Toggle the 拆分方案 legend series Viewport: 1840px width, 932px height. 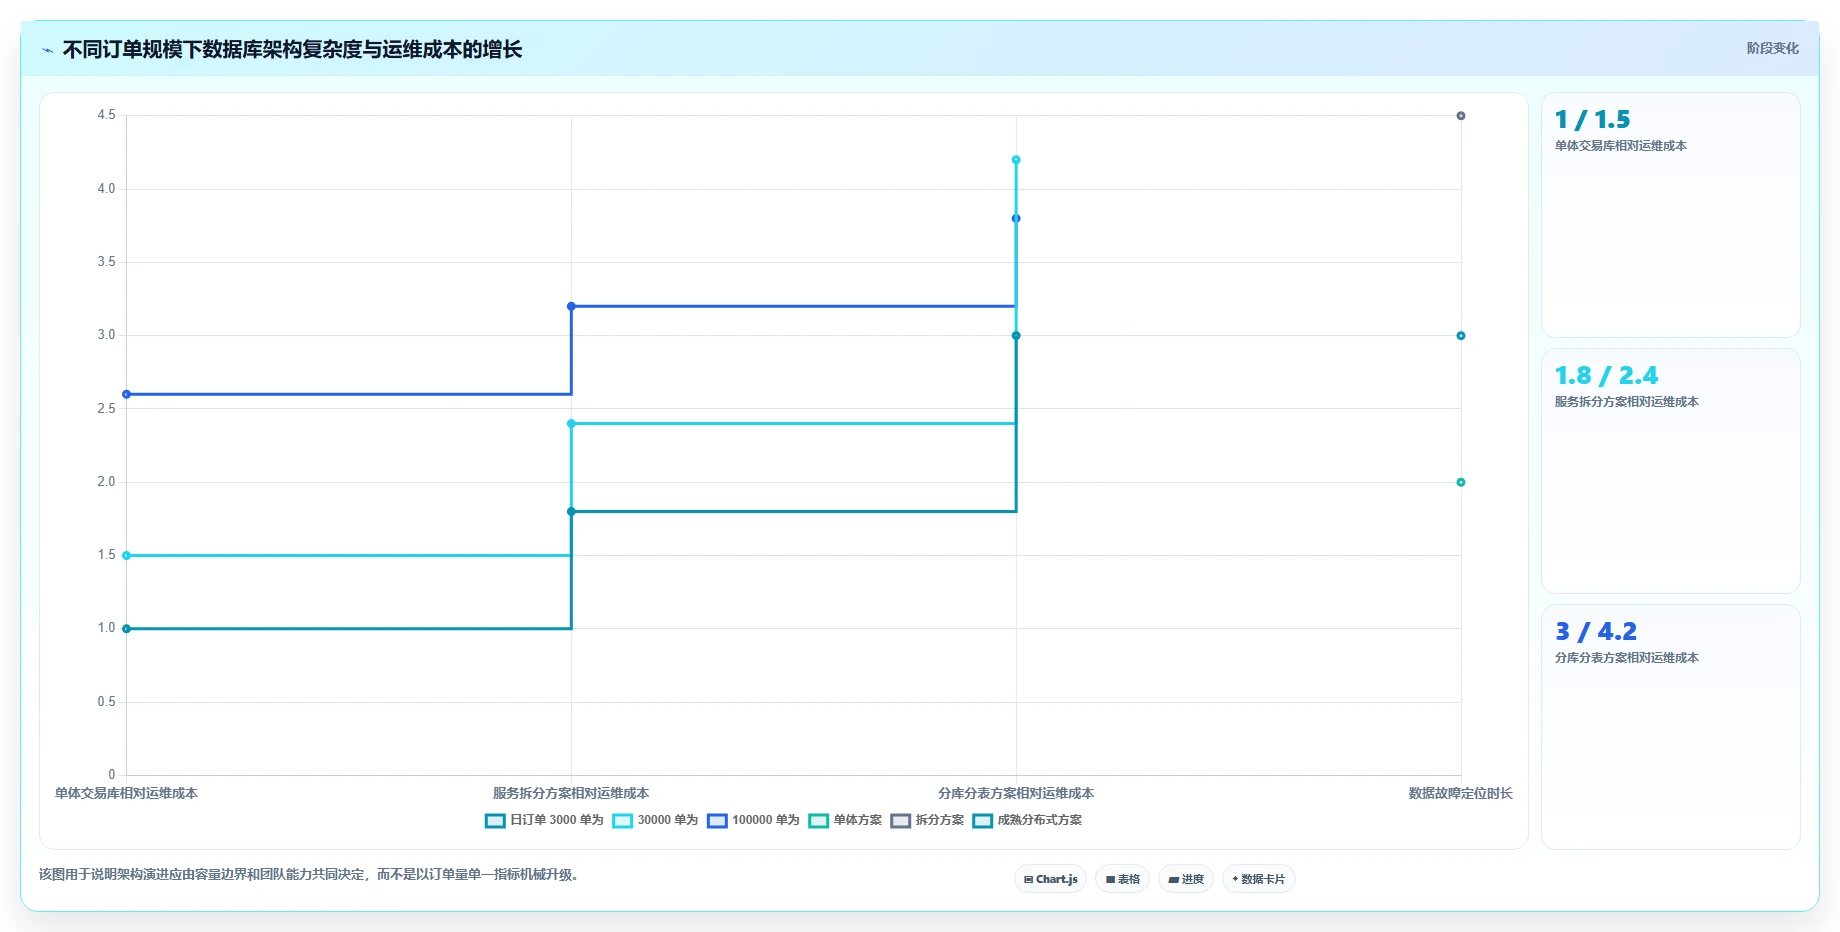pyautogui.click(x=928, y=820)
